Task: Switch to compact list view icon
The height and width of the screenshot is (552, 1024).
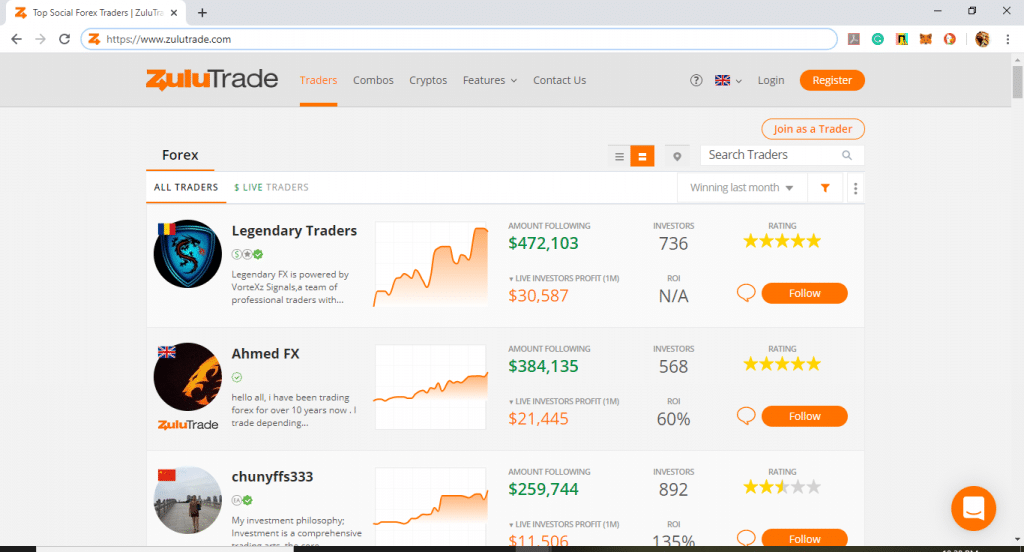Action: (x=619, y=156)
